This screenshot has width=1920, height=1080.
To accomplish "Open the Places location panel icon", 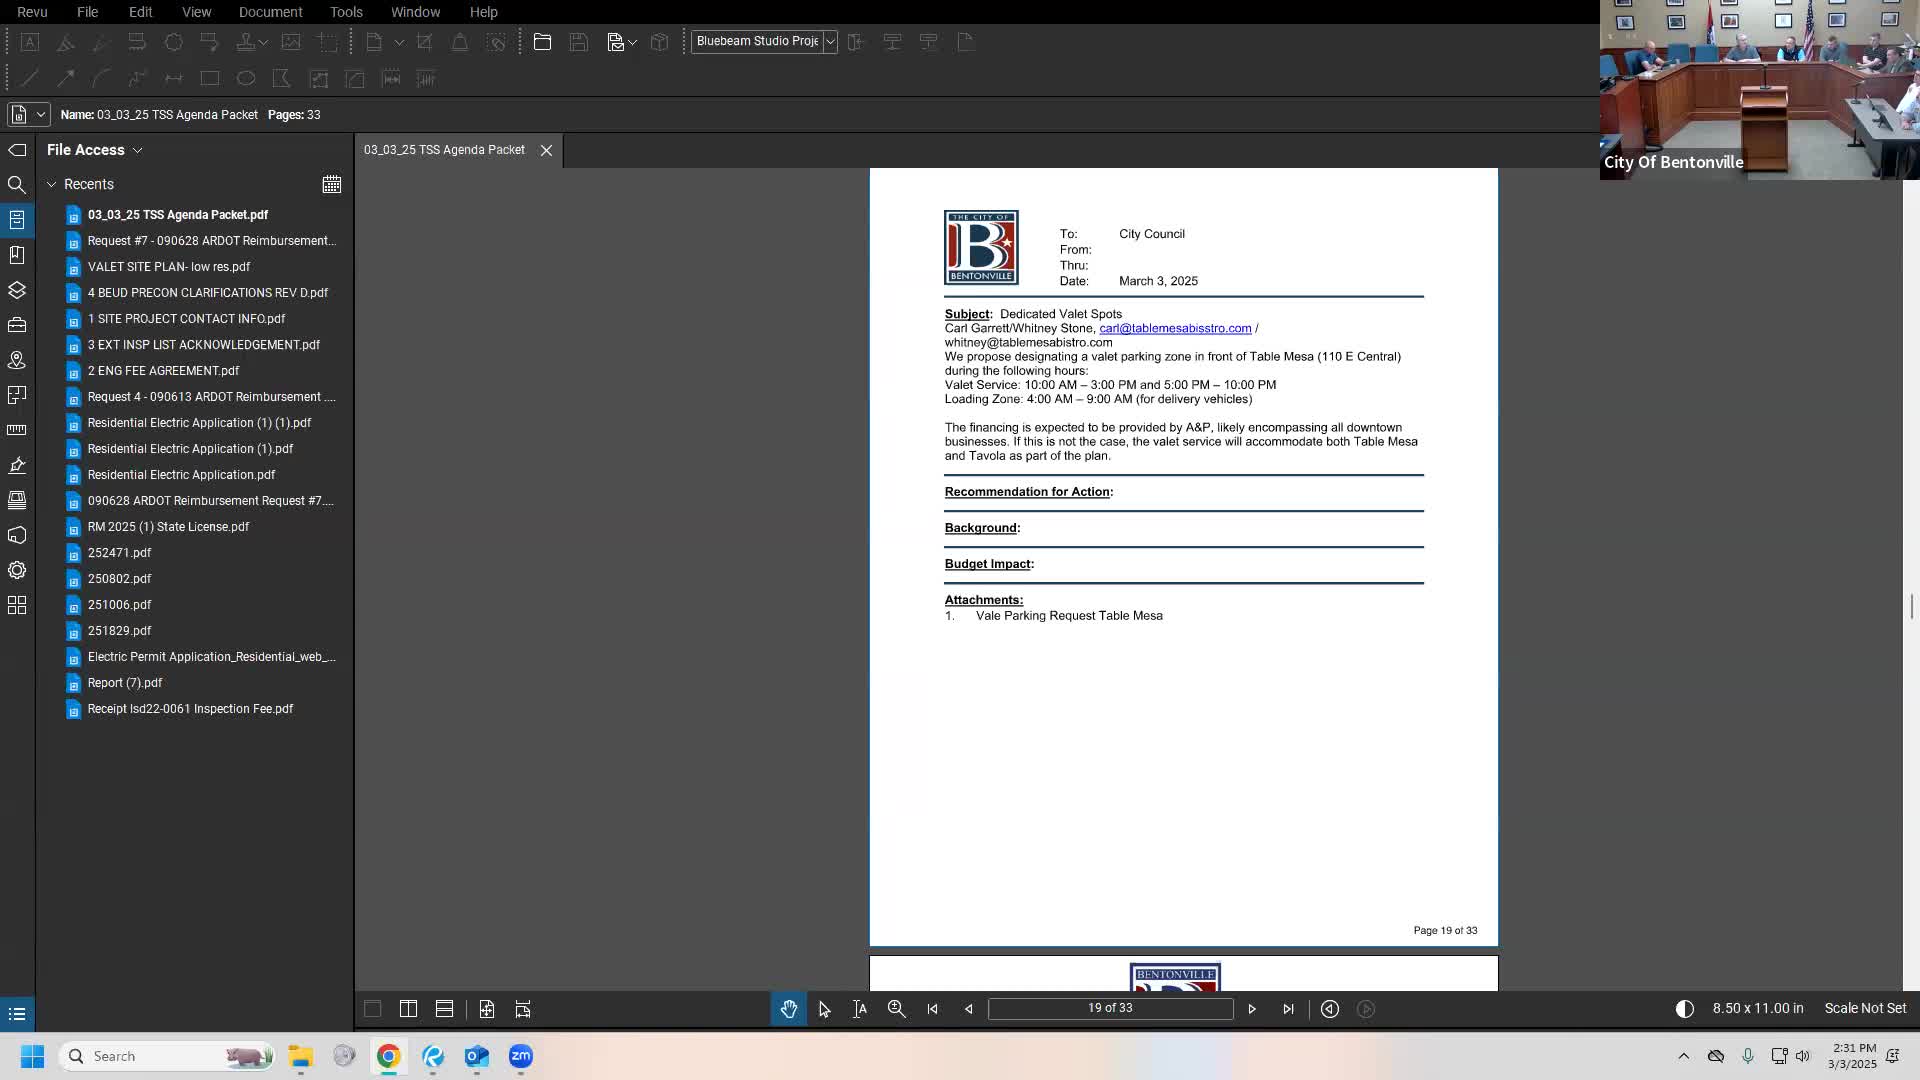I will coord(17,360).
